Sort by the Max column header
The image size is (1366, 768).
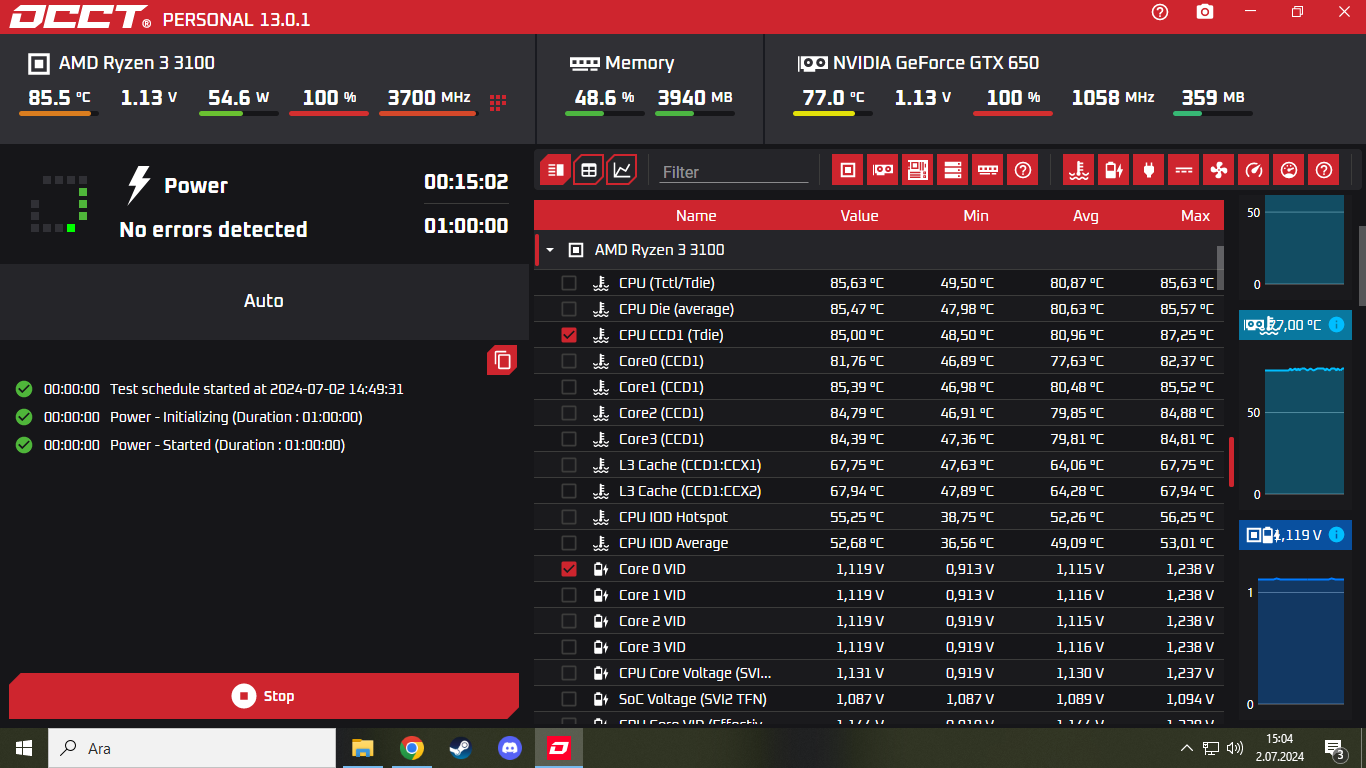pyautogui.click(x=1195, y=216)
